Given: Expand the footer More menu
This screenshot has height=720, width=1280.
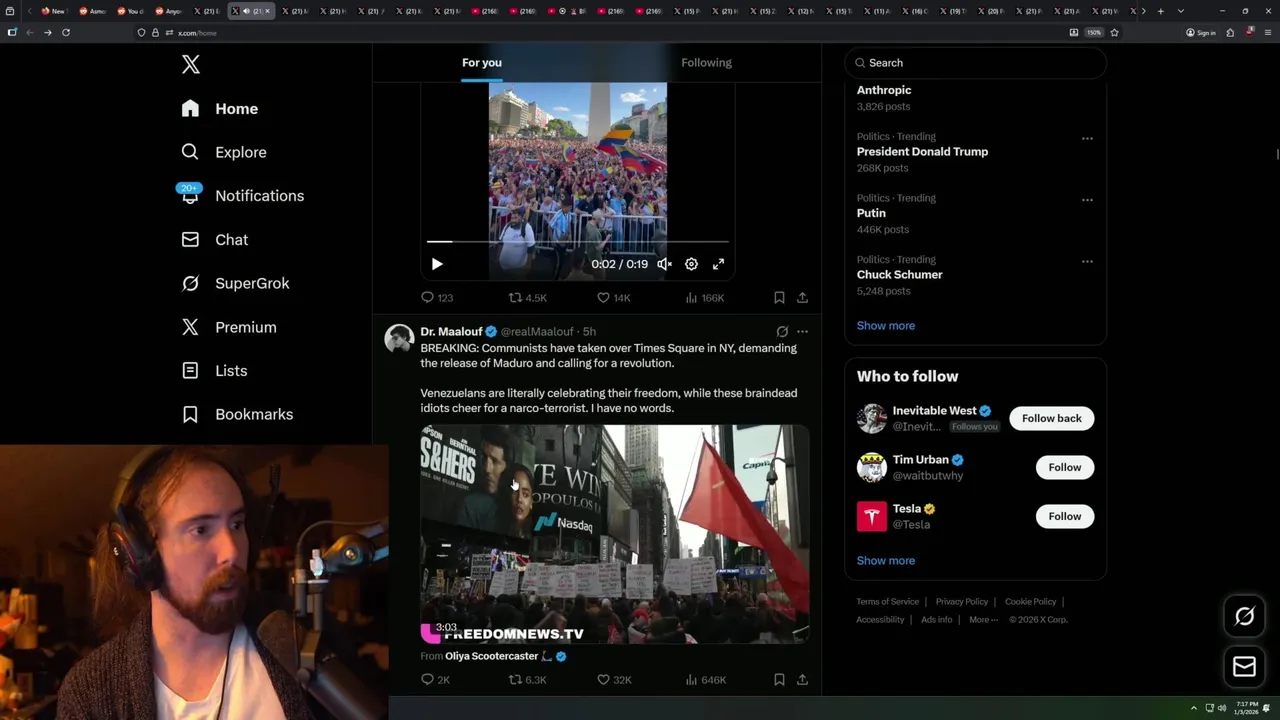Looking at the screenshot, I should click(983, 620).
